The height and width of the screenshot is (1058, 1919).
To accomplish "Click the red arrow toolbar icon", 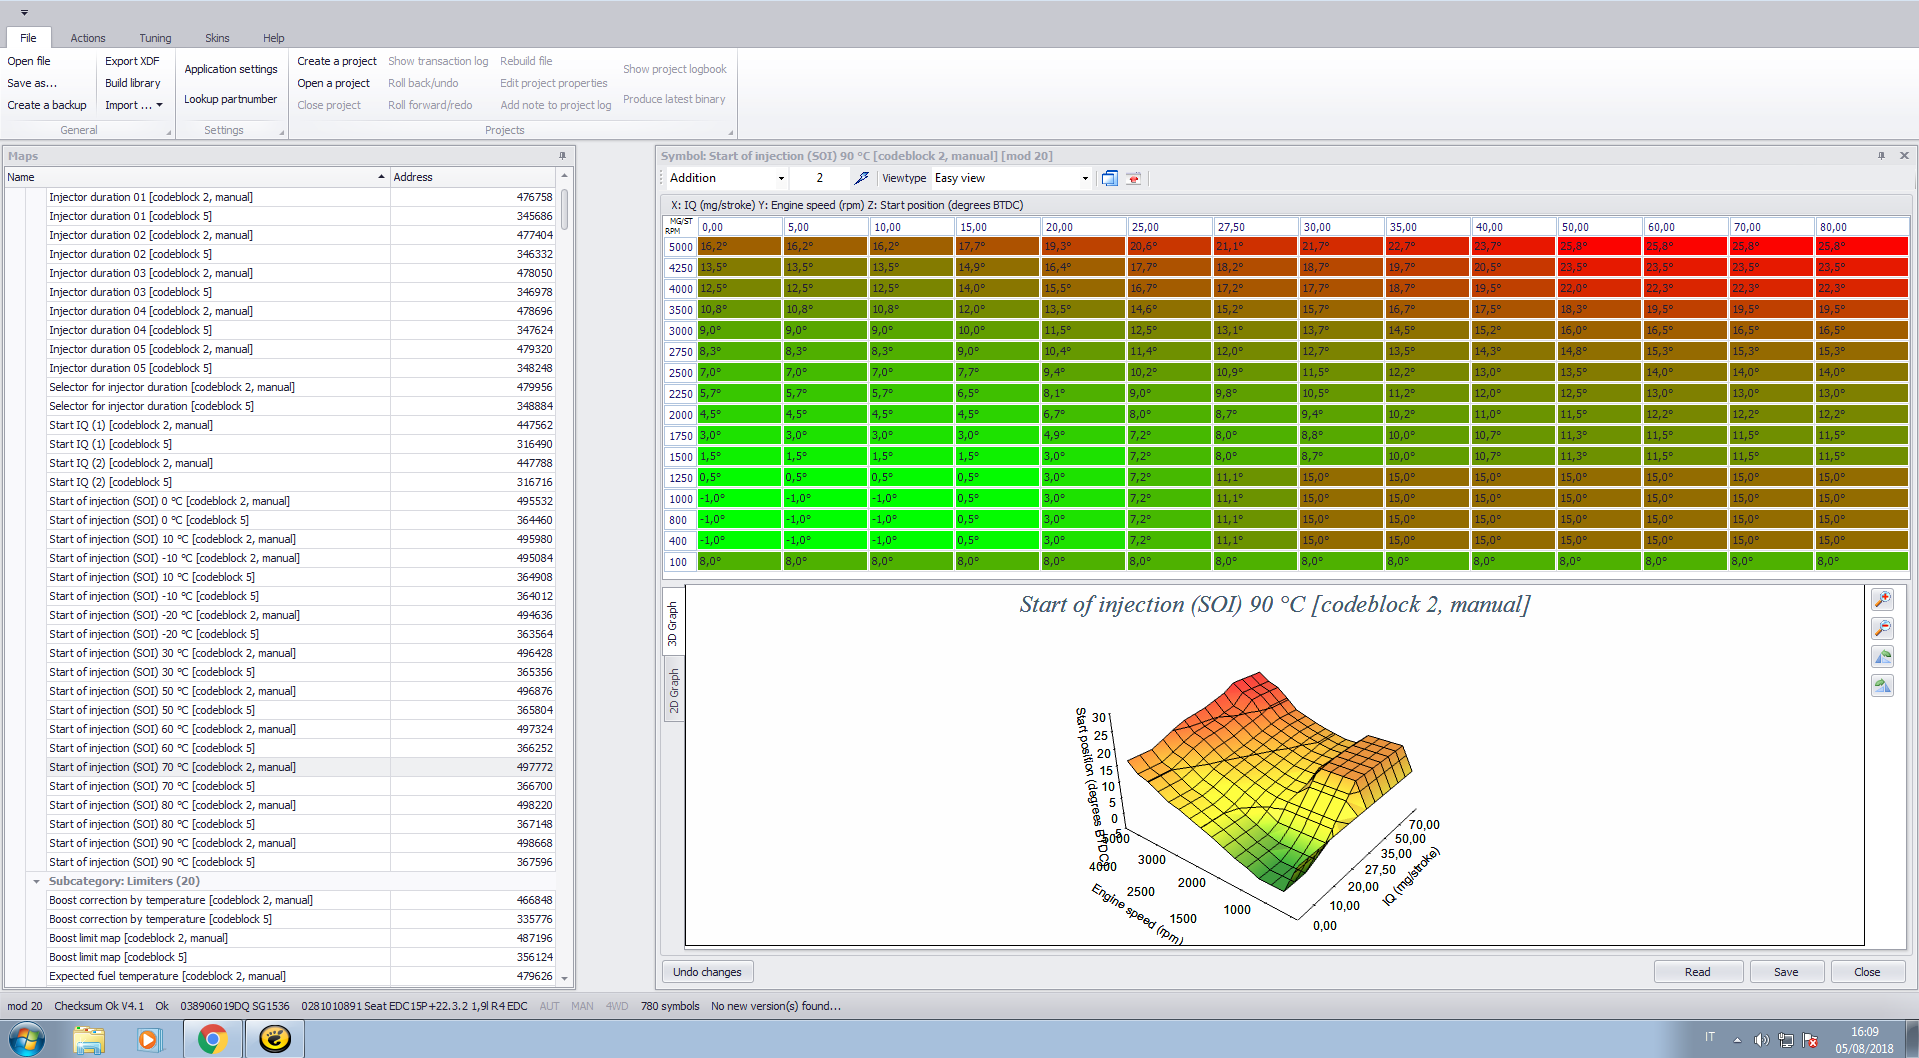I will (x=1133, y=178).
